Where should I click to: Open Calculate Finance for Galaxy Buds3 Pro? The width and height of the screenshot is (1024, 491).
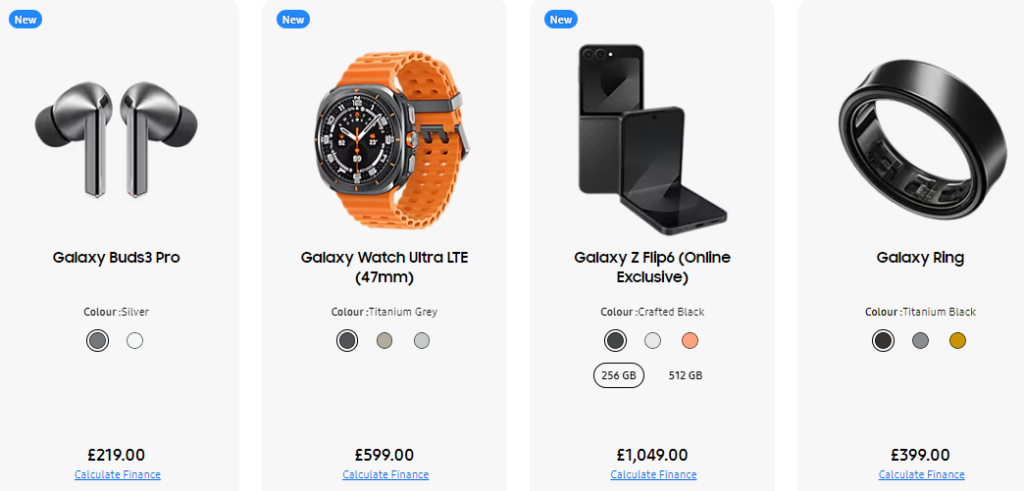click(x=117, y=475)
